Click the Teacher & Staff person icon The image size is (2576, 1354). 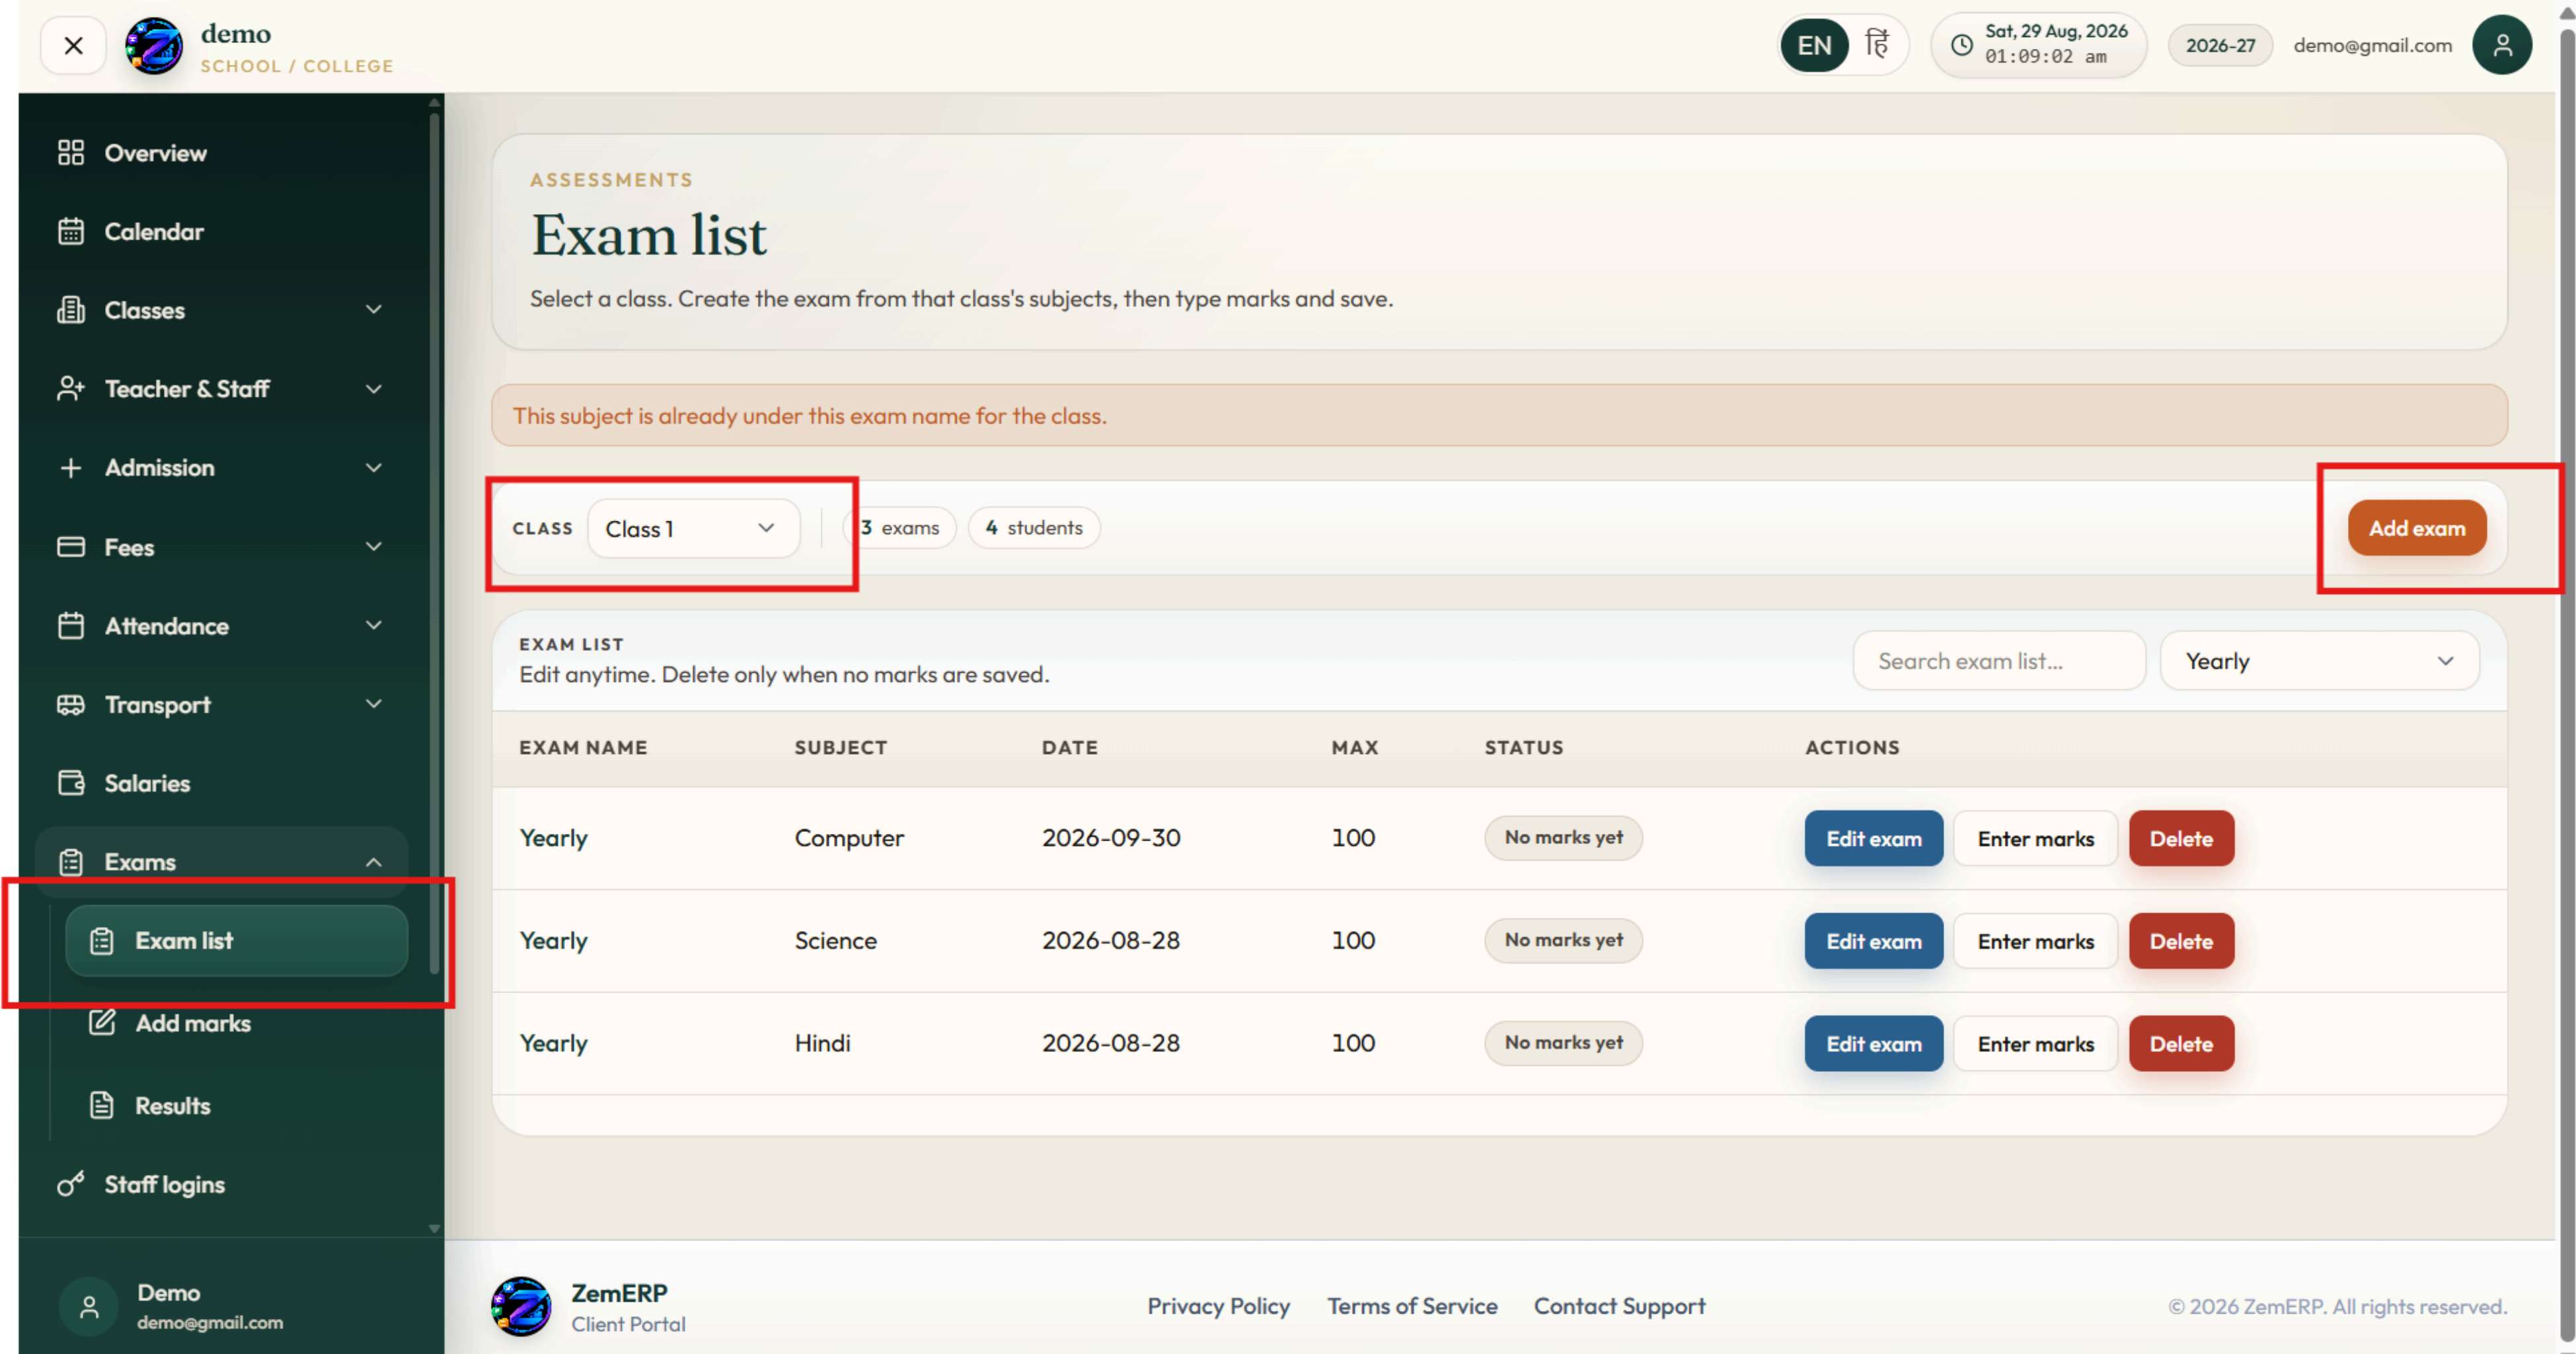(71, 388)
